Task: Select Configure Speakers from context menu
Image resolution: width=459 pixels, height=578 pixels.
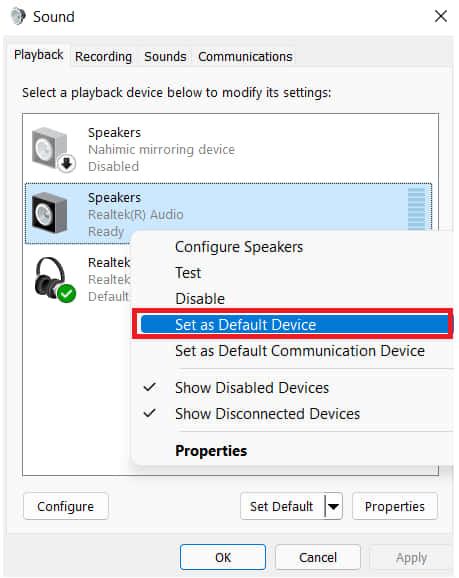Action: 239,247
